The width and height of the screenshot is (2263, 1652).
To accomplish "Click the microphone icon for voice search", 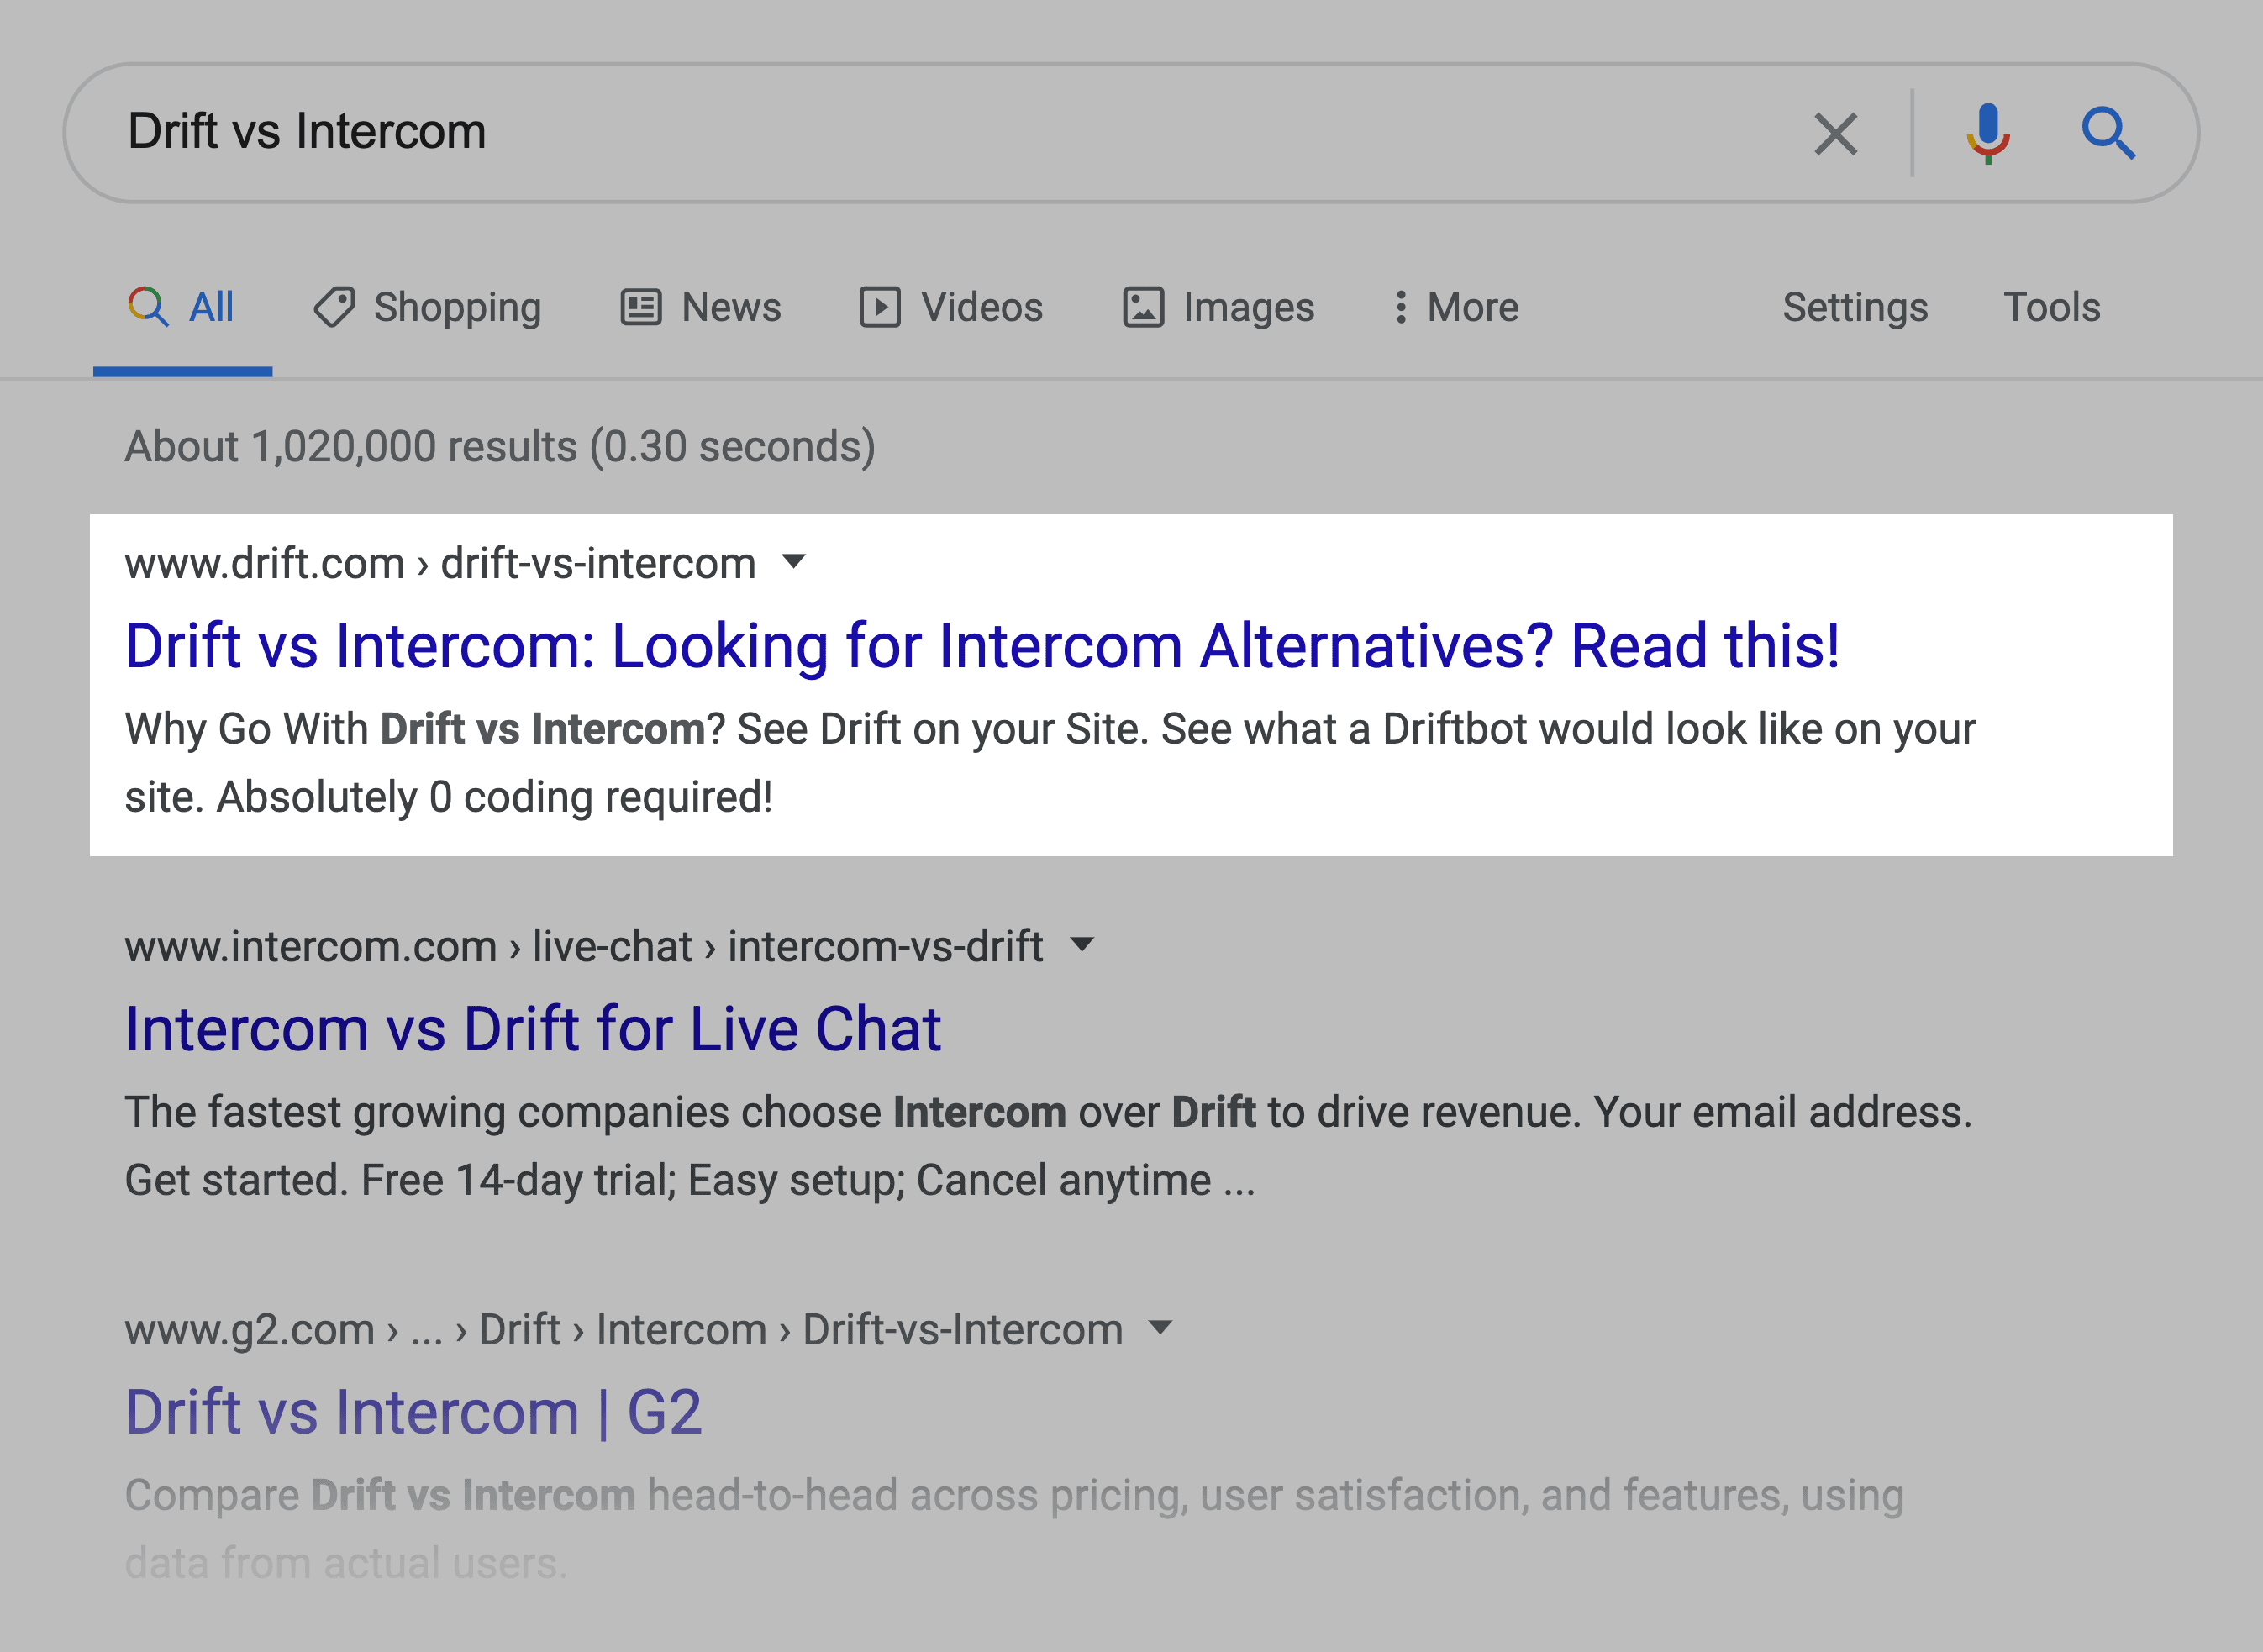I will (x=1987, y=132).
